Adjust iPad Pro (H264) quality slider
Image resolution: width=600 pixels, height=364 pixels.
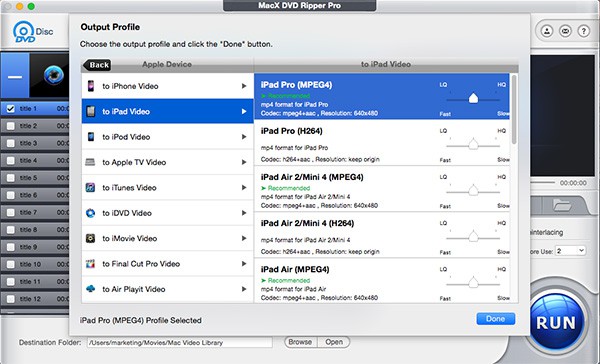click(x=473, y=145)
